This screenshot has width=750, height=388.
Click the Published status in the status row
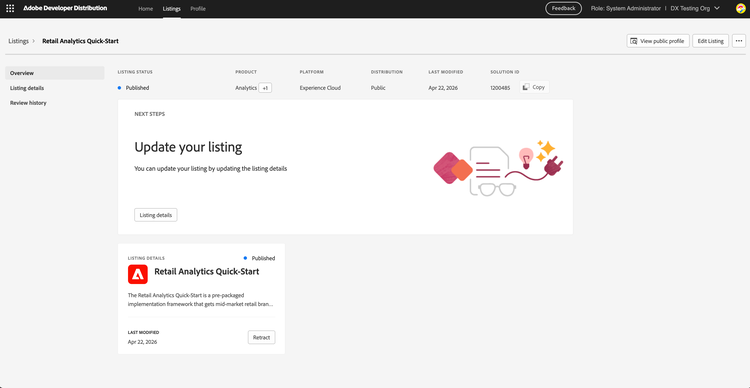pos(137,88)
